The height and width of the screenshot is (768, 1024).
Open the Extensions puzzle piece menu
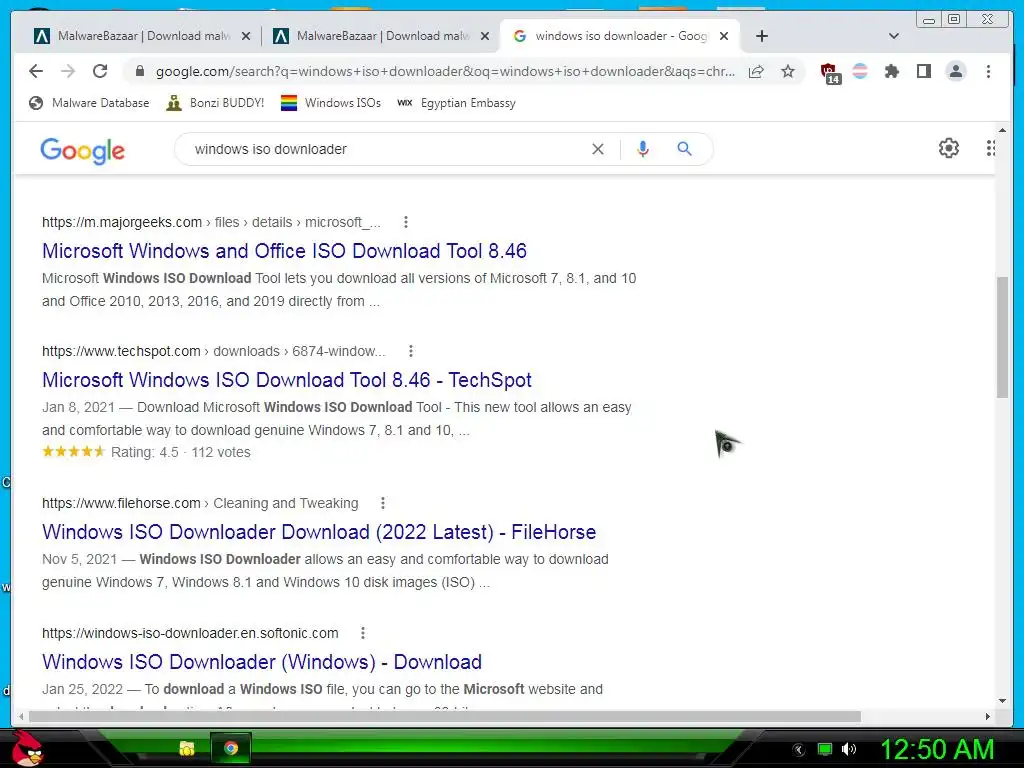click(x=891, y=71)
